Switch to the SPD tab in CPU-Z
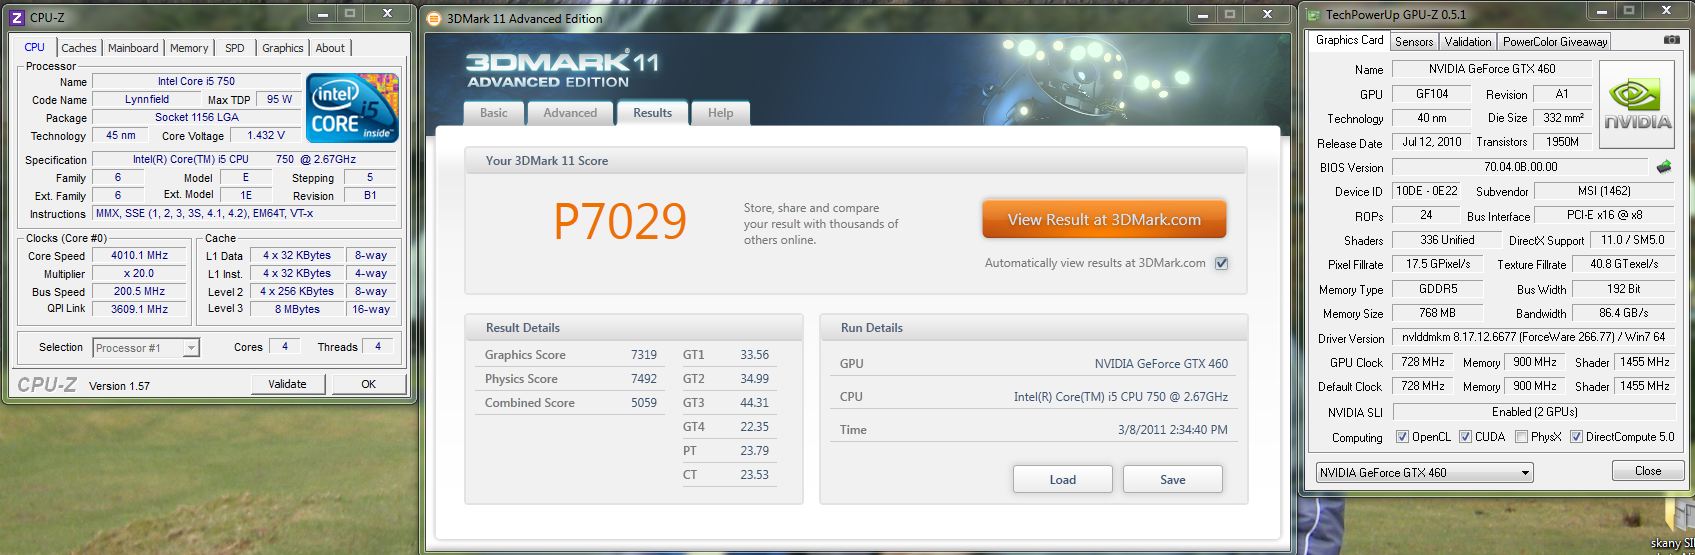 tap(235, 48)
